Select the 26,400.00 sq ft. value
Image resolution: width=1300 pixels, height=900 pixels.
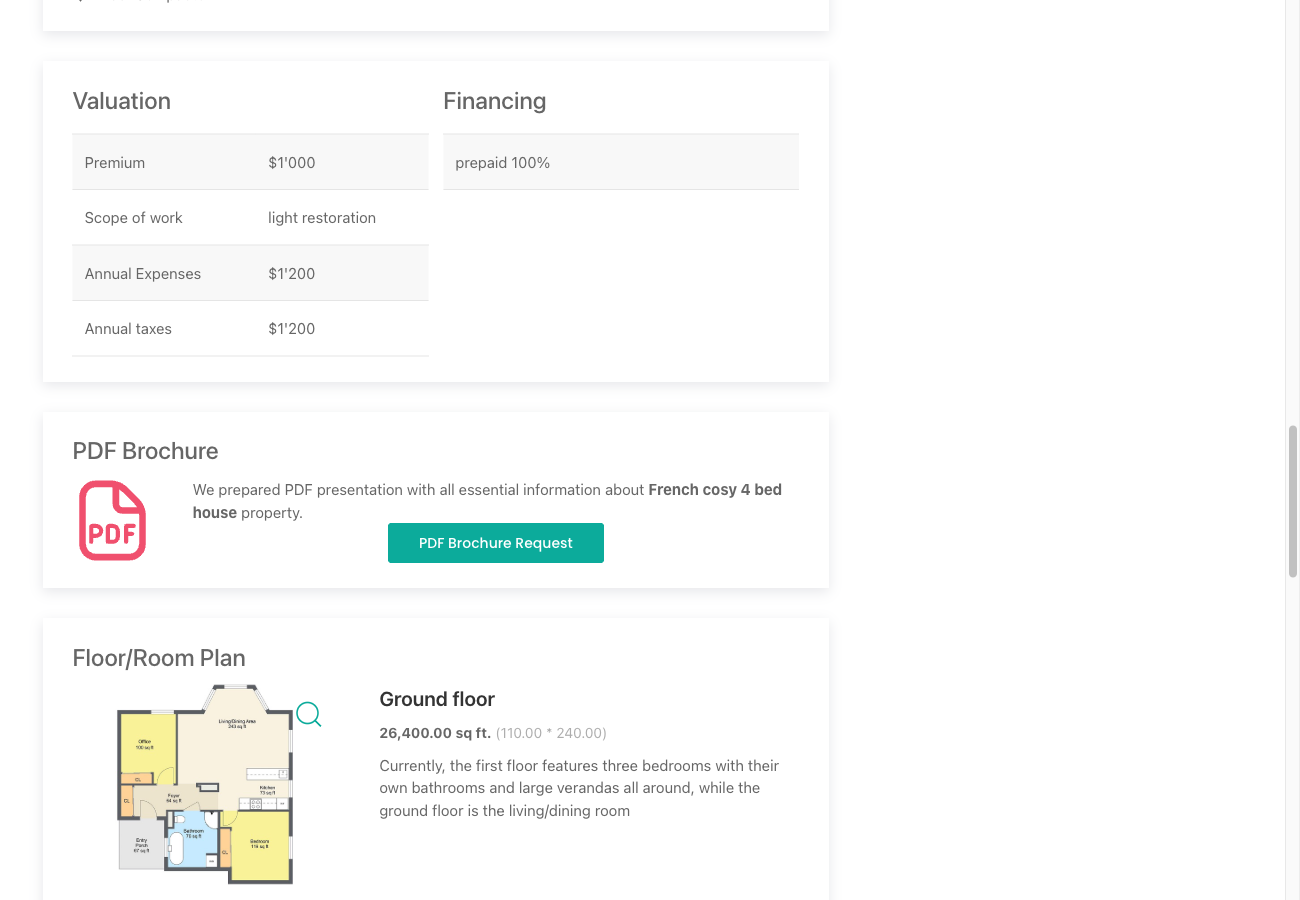pos(435,732)
